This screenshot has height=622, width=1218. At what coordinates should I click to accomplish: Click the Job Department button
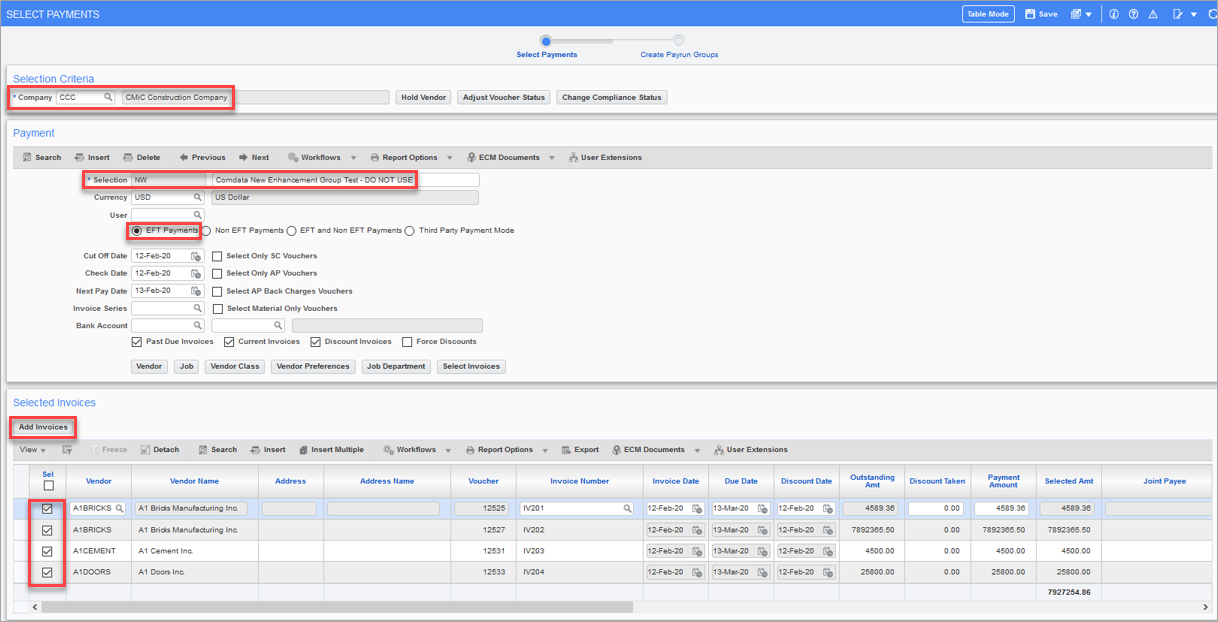click(396, 367)
